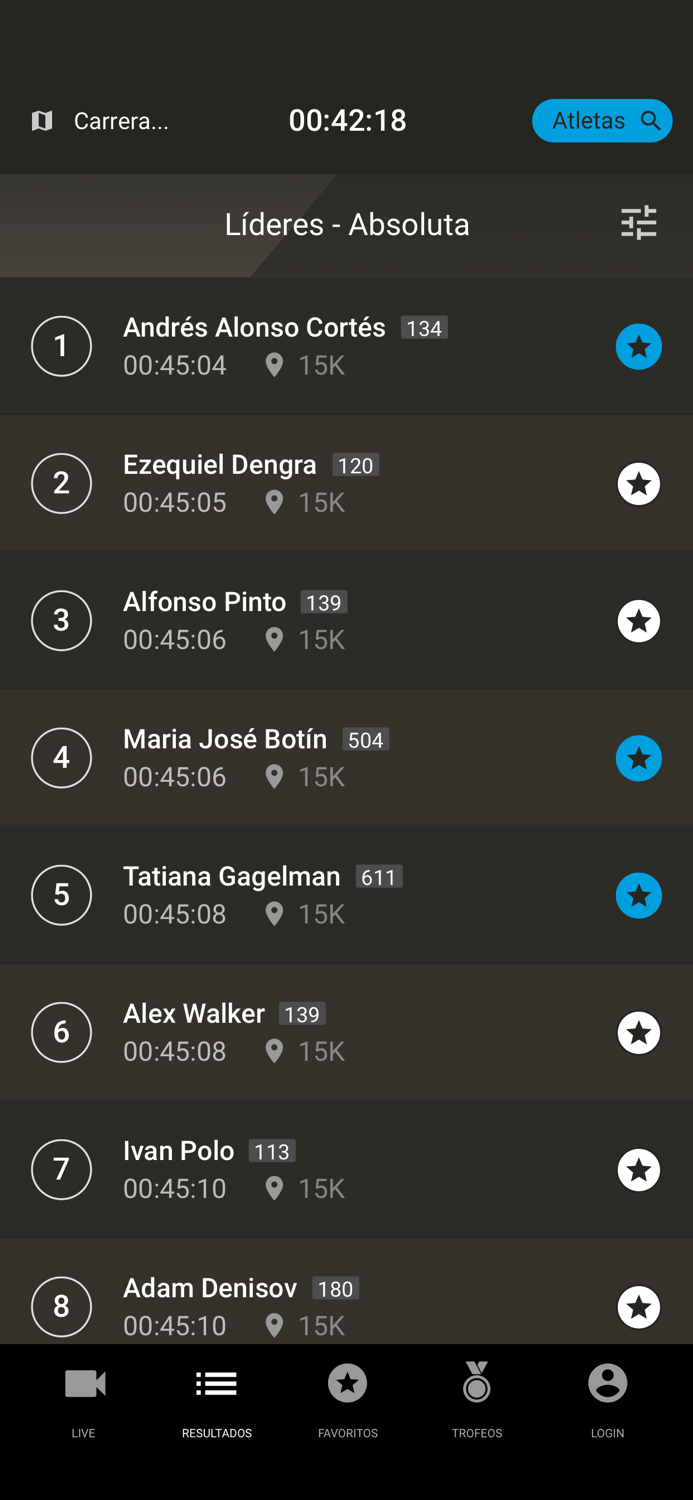Tap the location pin next to Adam Denisov

pyautogui.click(x=274, y=1325)
